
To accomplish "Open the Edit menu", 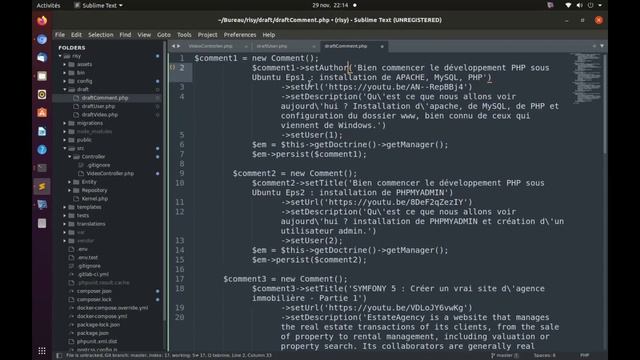I will coord(76,35).
